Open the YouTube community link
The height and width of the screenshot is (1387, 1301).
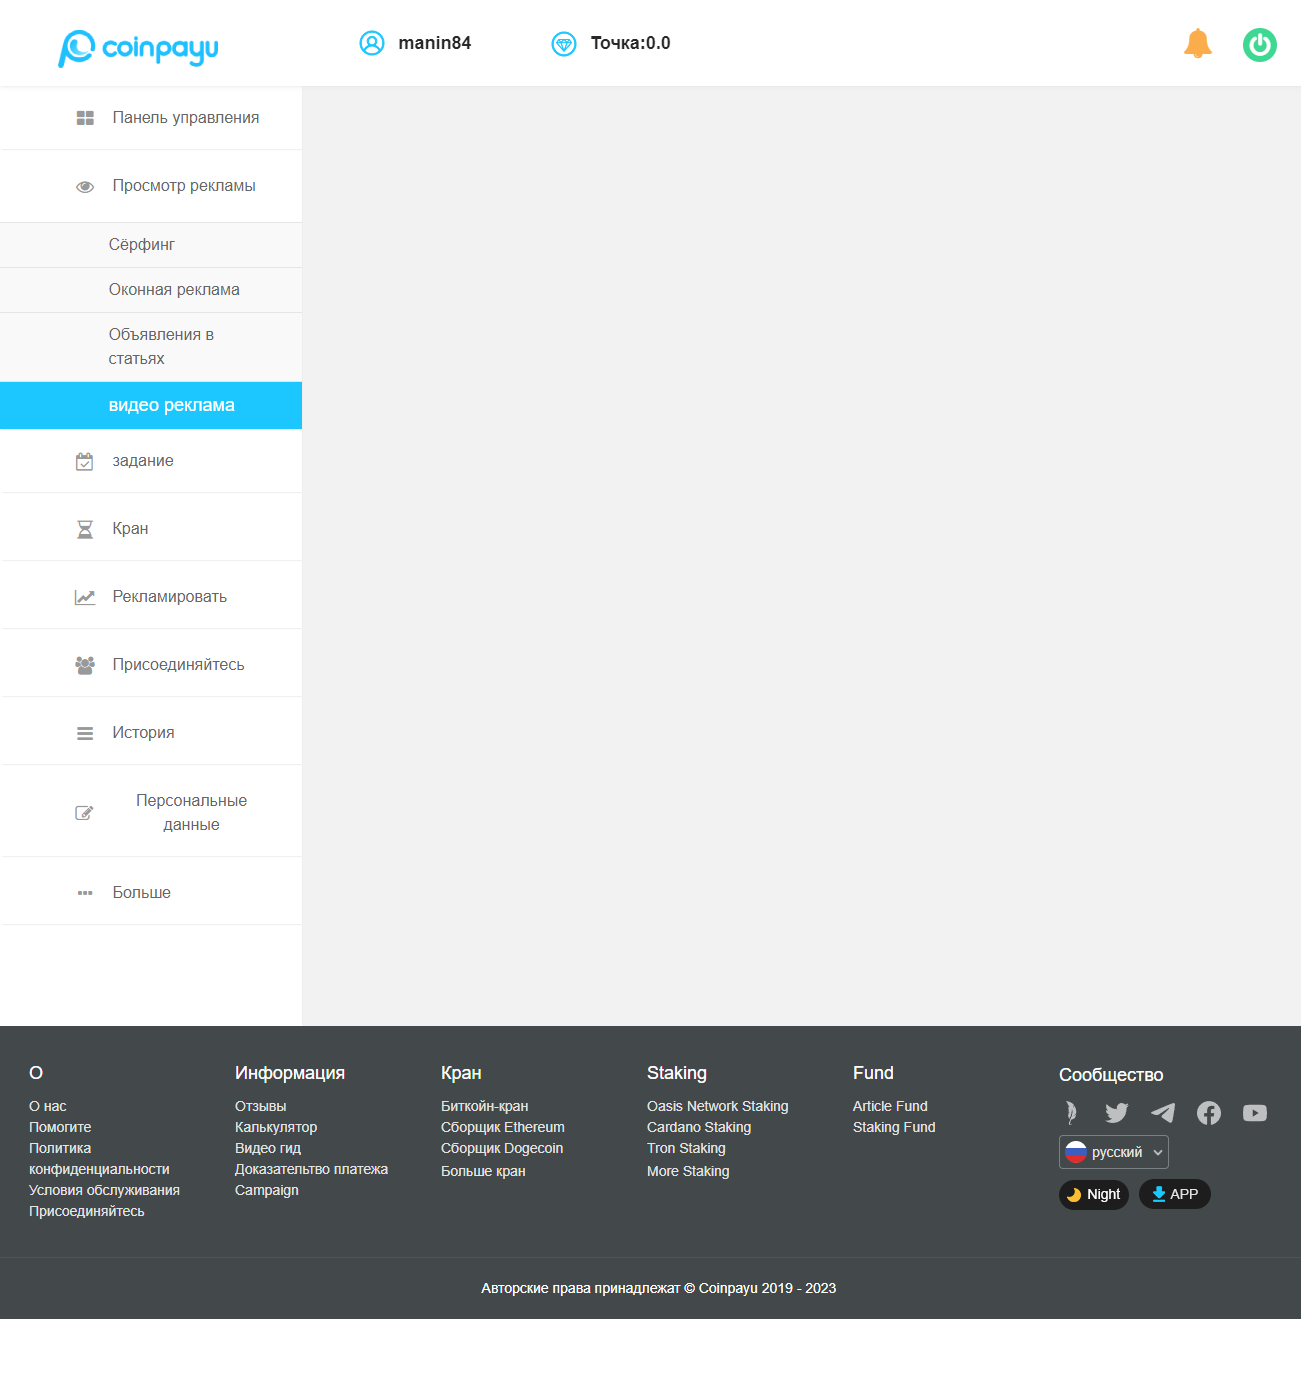(1255, 1113)
